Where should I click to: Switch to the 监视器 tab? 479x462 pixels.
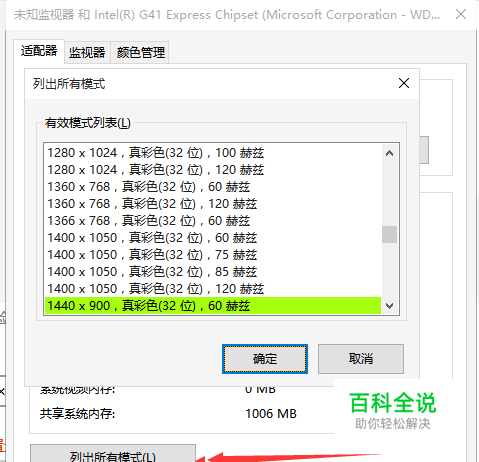(87, 52)
